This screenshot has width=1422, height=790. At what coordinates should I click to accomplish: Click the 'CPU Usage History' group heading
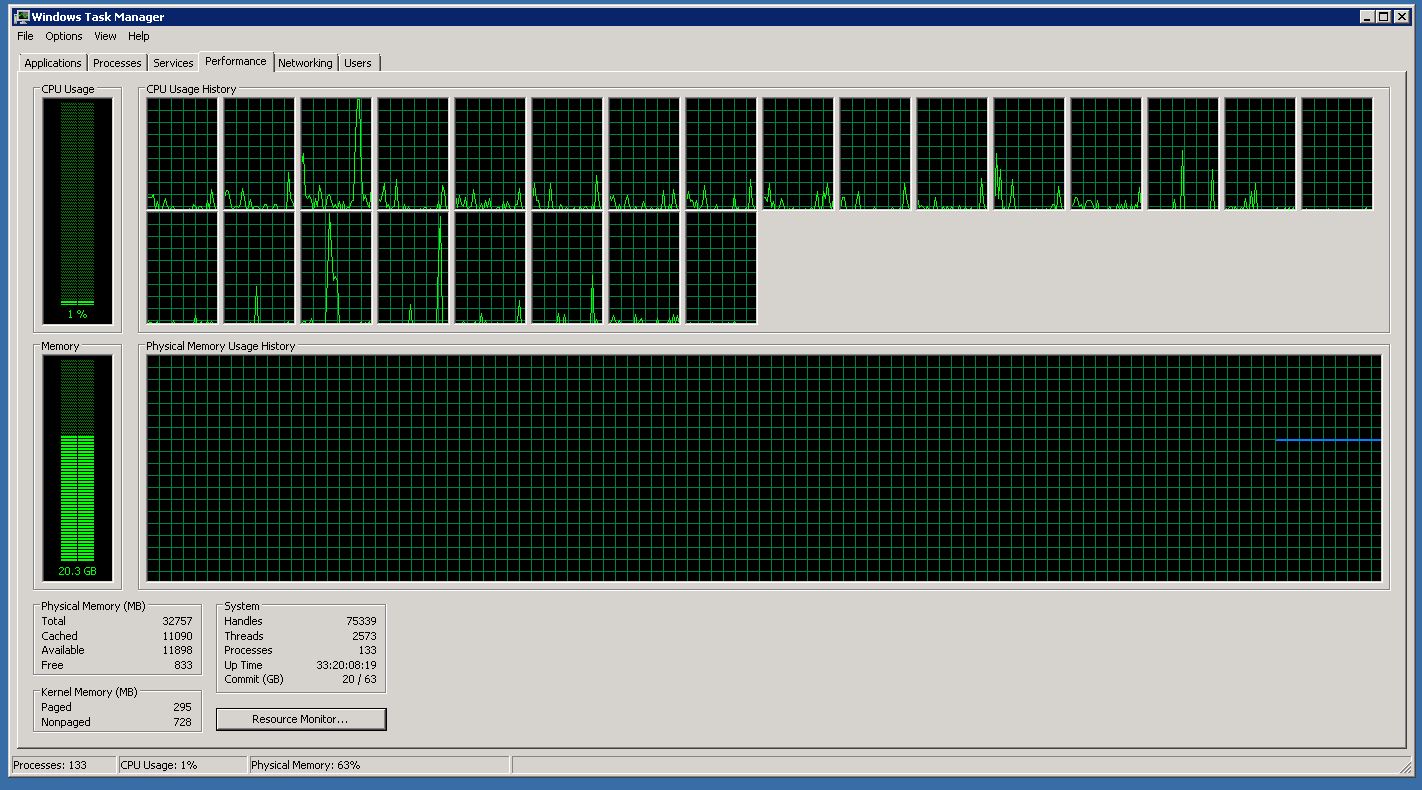pos(192,89)
